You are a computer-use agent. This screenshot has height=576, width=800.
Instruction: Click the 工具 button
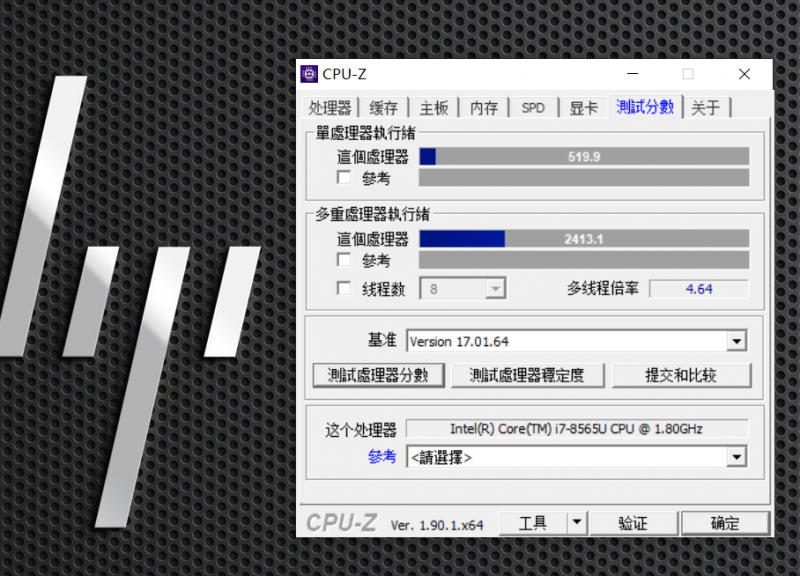coord(533,523)
